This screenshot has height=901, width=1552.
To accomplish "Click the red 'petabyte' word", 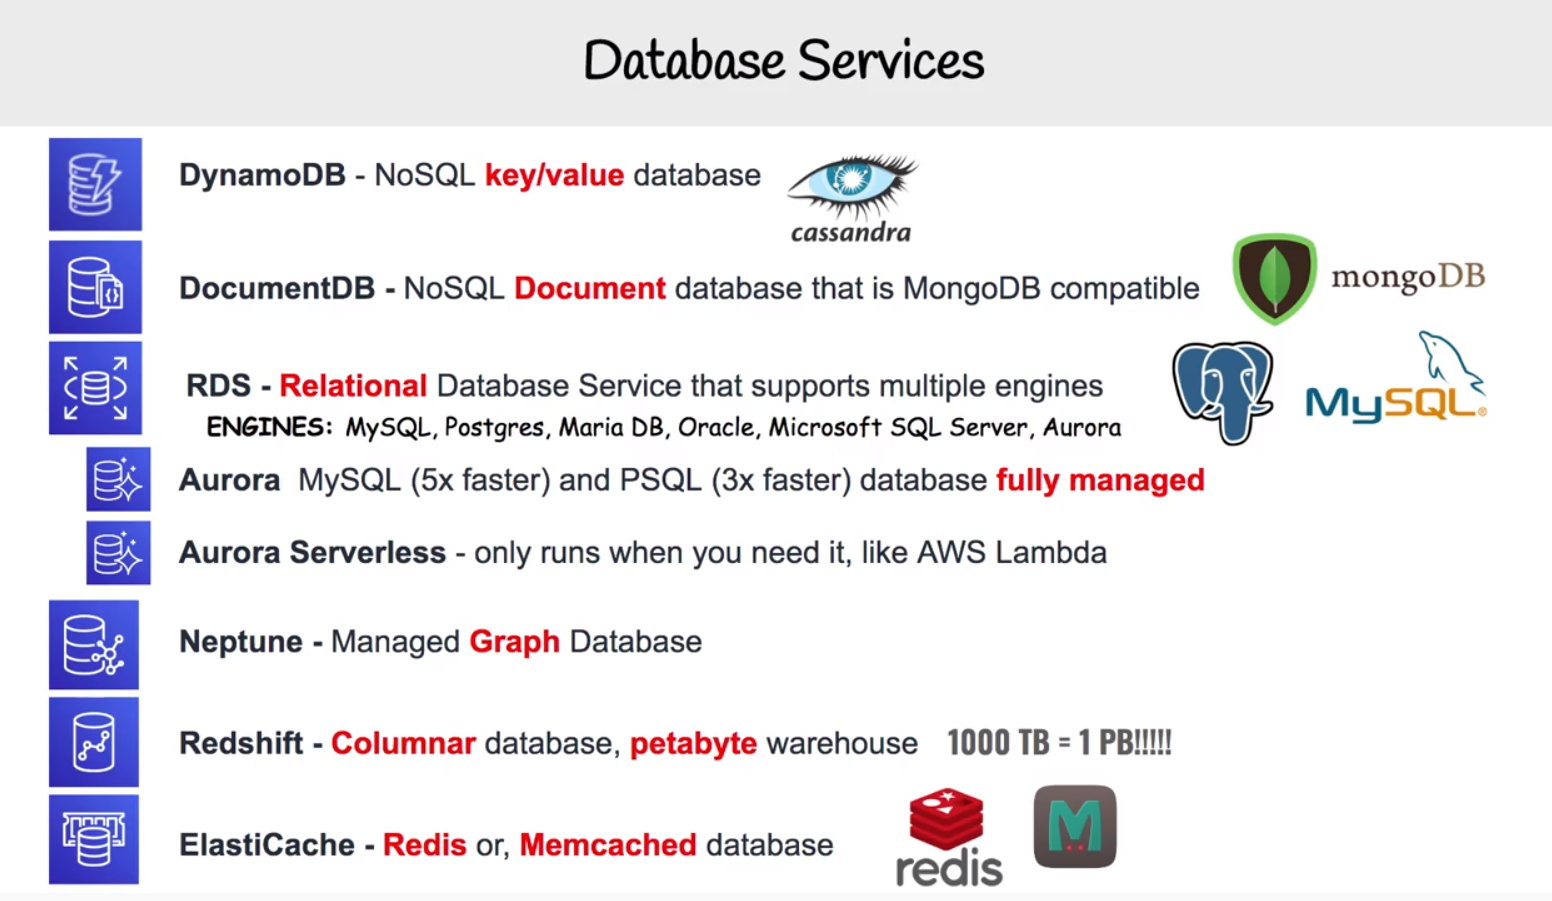I will click(x=693, y=744).
